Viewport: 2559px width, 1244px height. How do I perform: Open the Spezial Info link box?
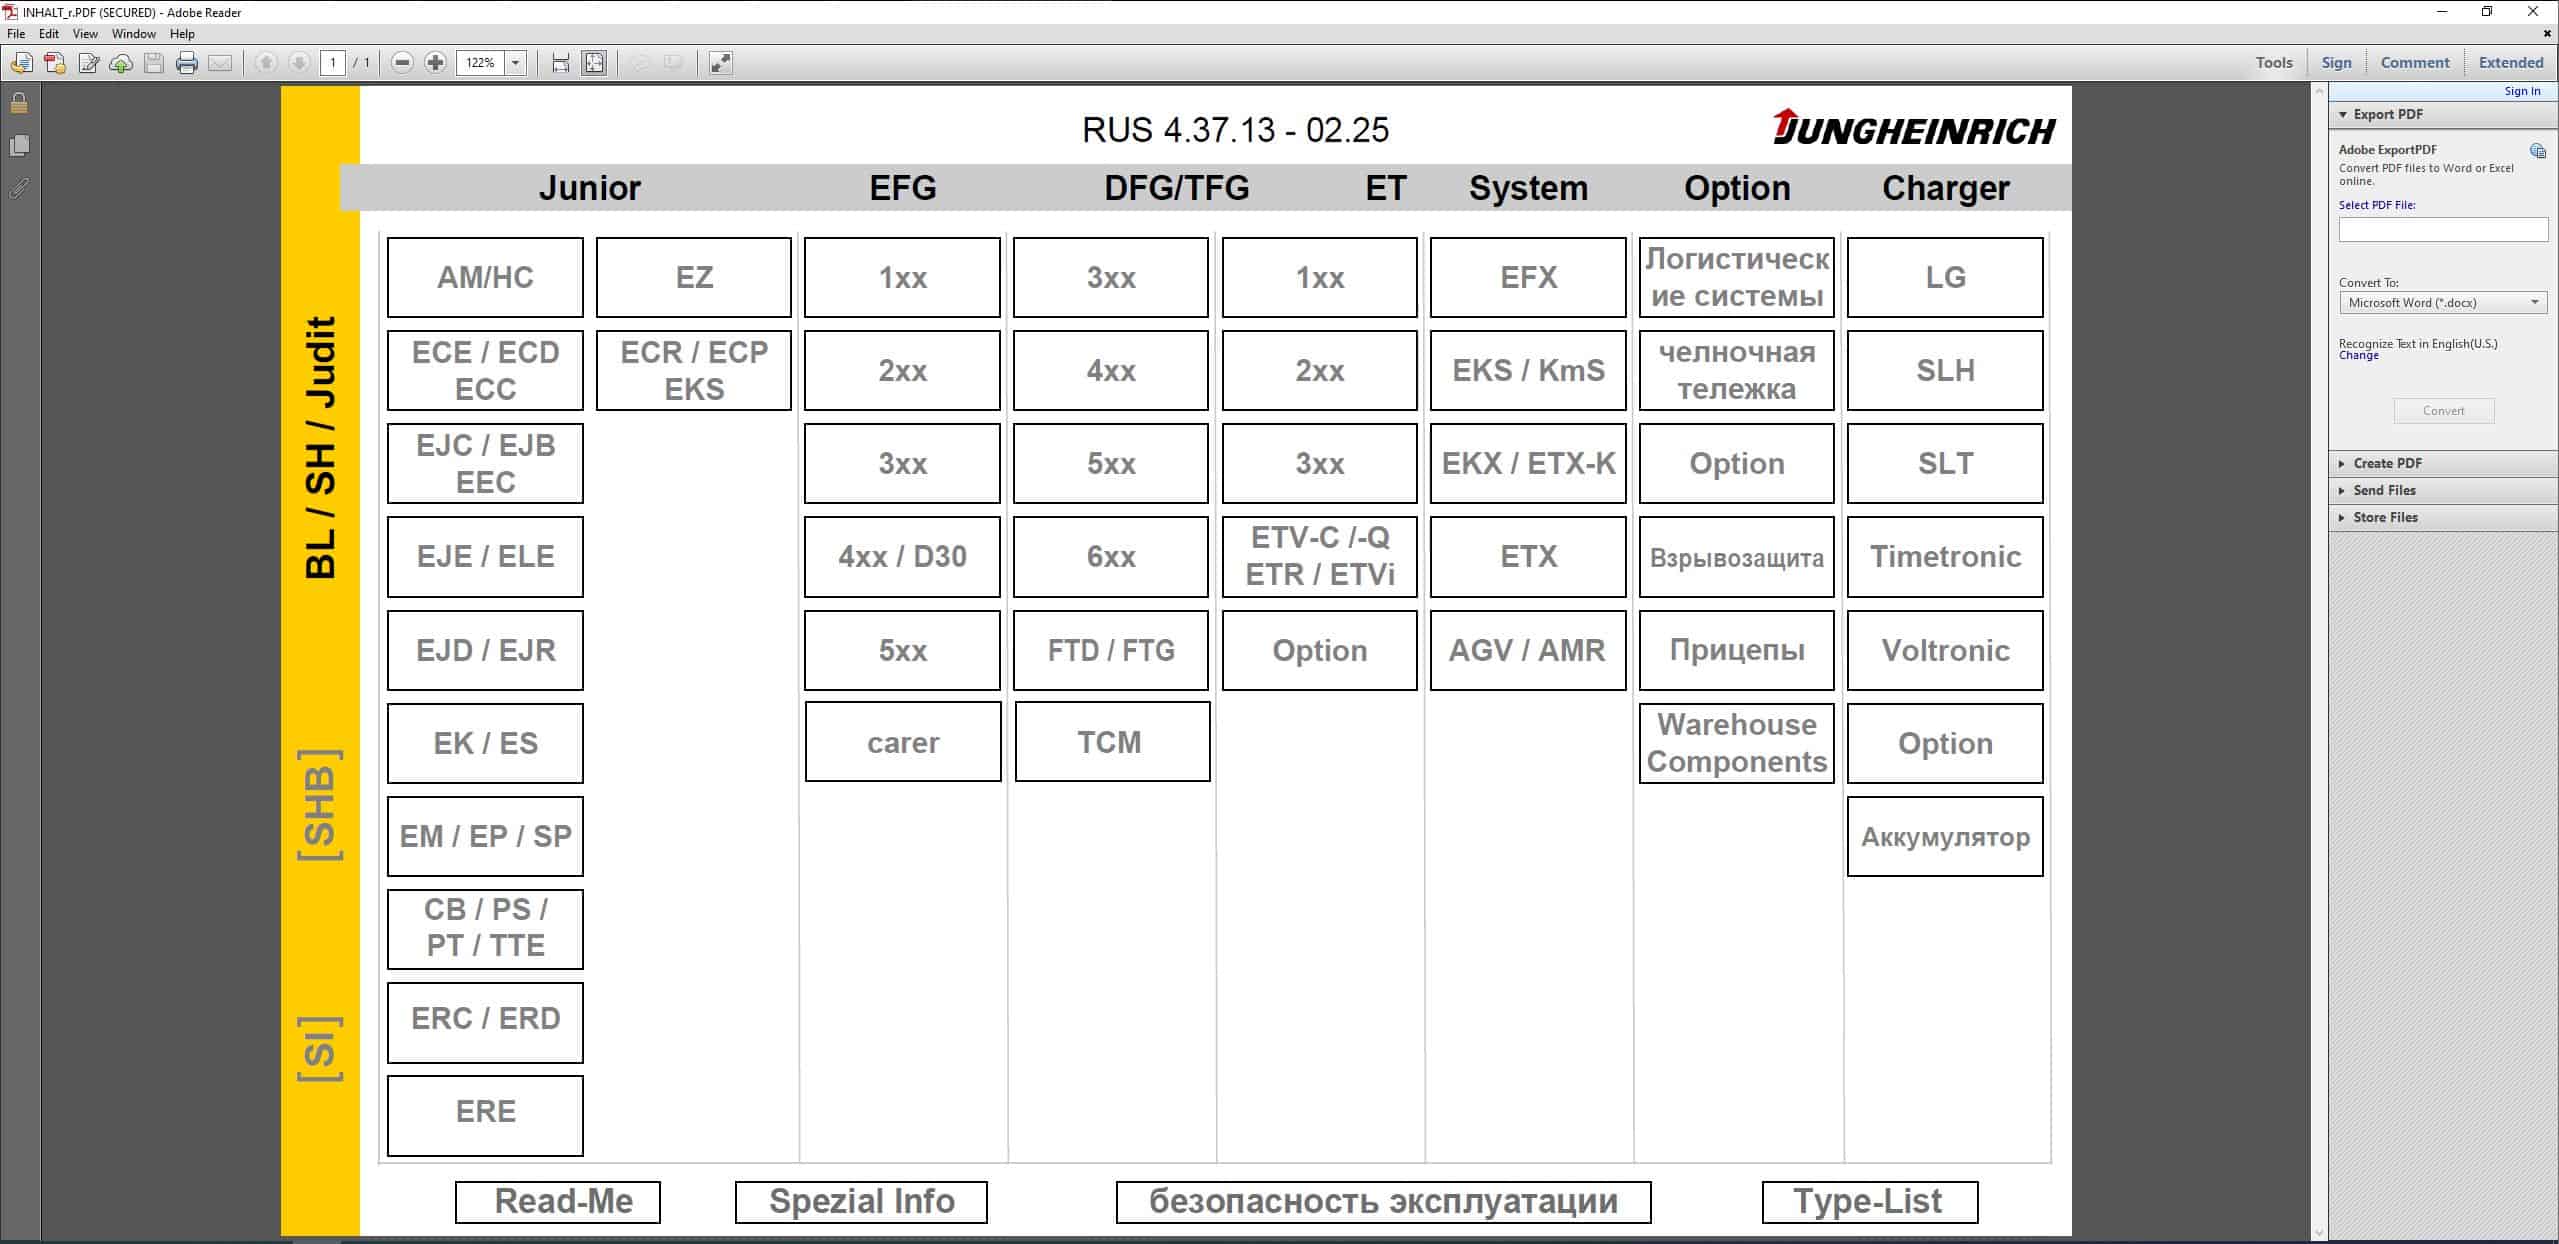(861, 1202)
